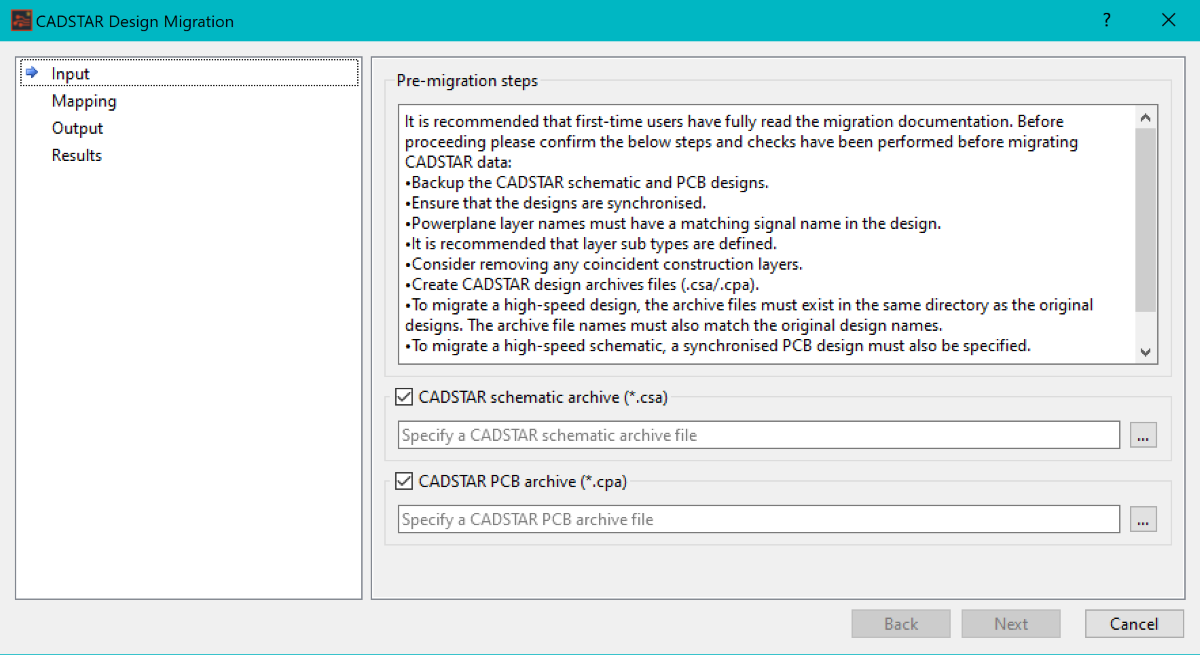The image size is (1200, 655).
Task: Select the Mapping step in the sidebar
Action: point(84,101)
